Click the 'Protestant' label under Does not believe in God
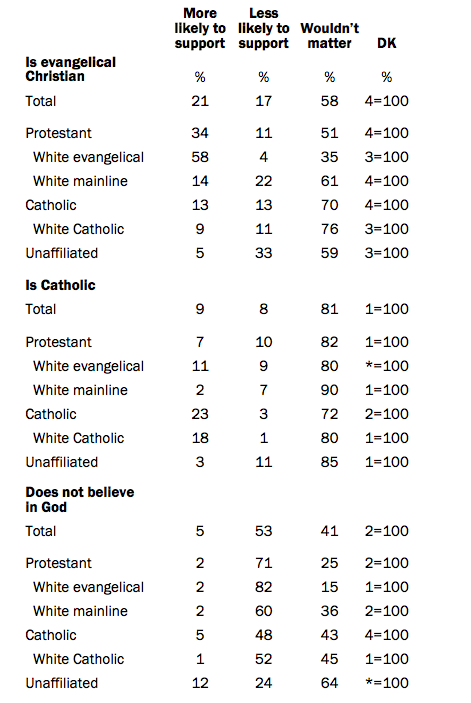471x703 pixels. pos(58,563)
